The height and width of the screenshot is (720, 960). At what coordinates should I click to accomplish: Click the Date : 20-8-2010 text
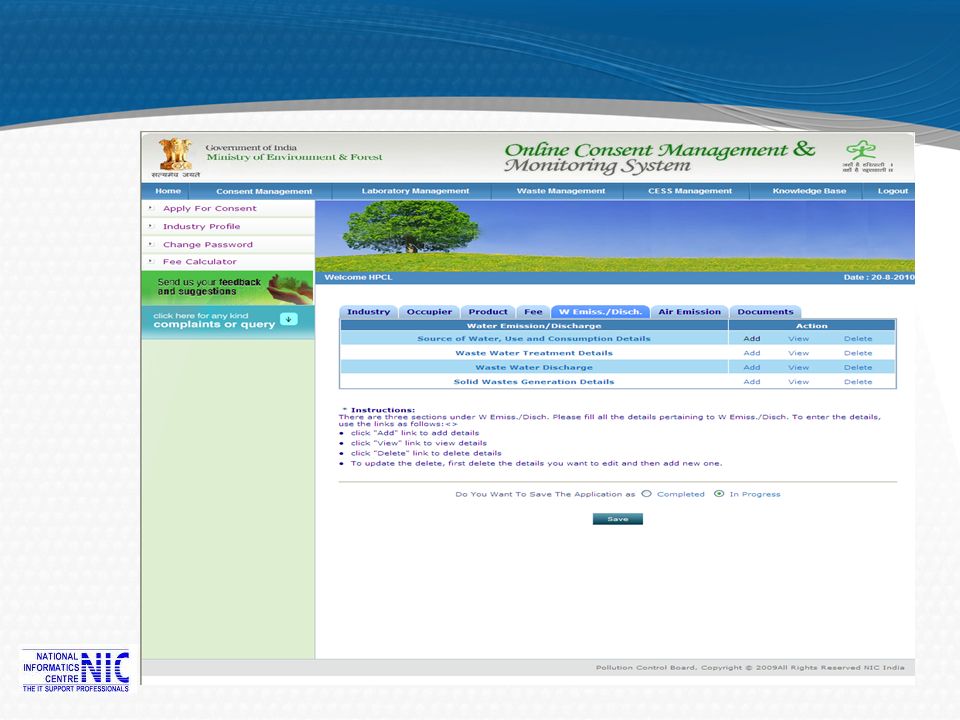tap(879, 277)
